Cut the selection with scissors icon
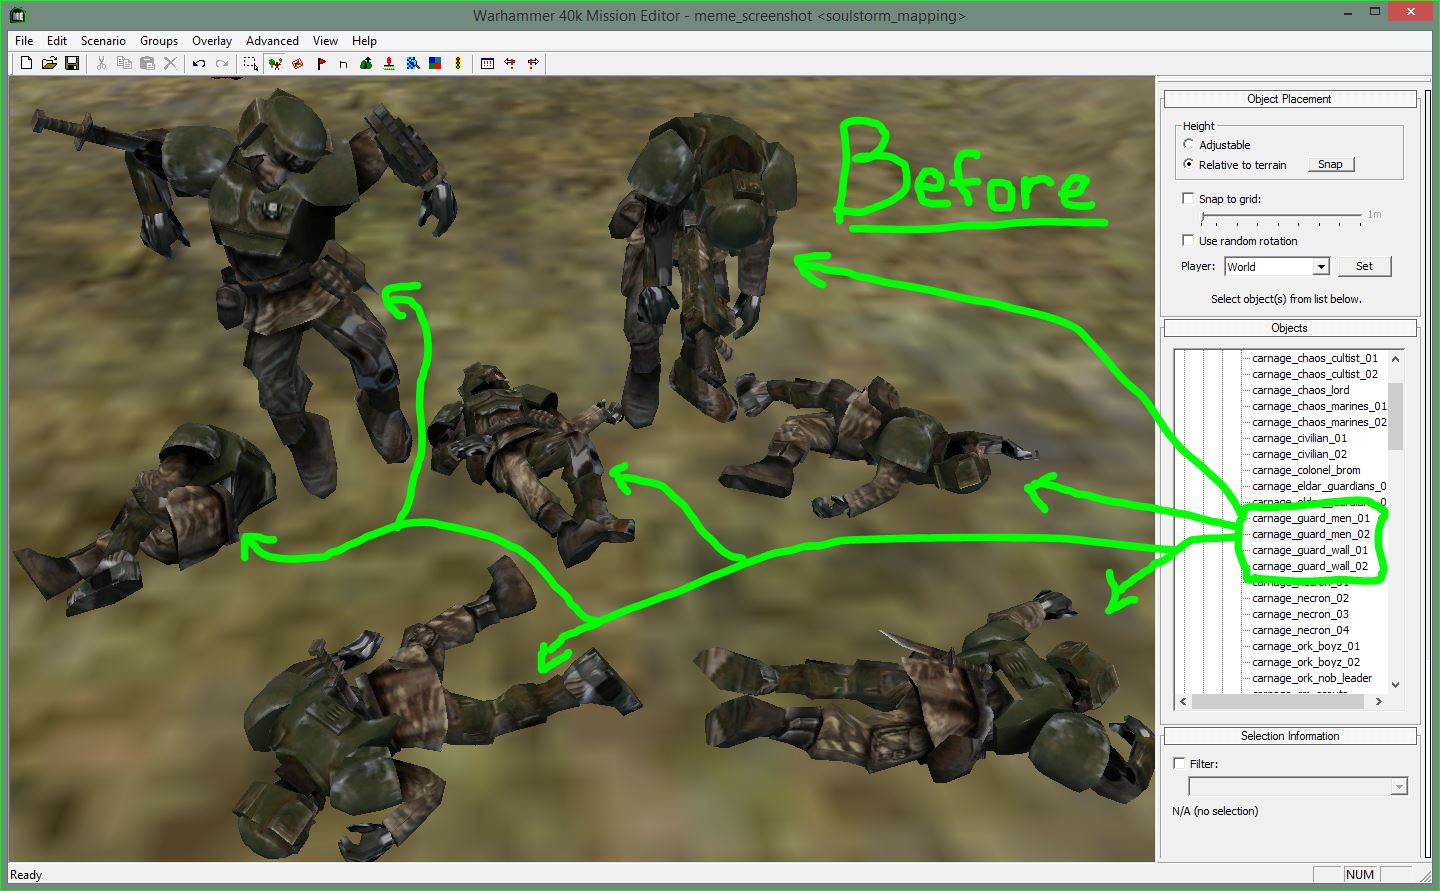Screen dimensions: 1440x891 click(x=101, y=63)
